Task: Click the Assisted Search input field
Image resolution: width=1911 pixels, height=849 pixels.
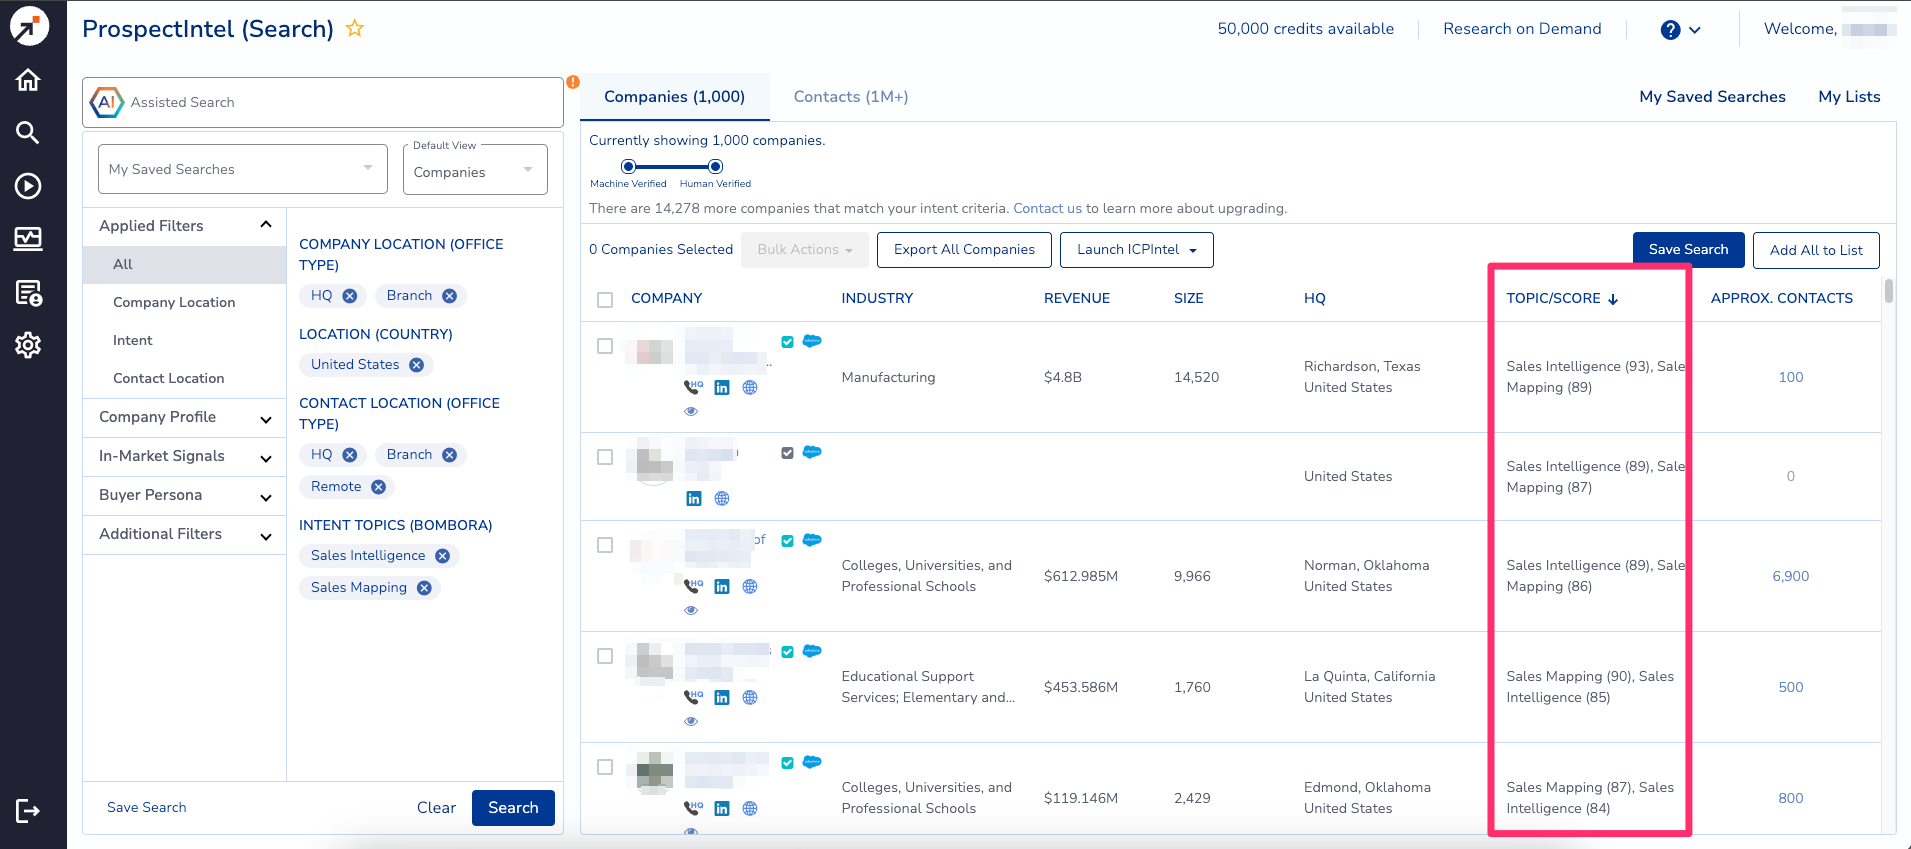Action: point(323,102)
